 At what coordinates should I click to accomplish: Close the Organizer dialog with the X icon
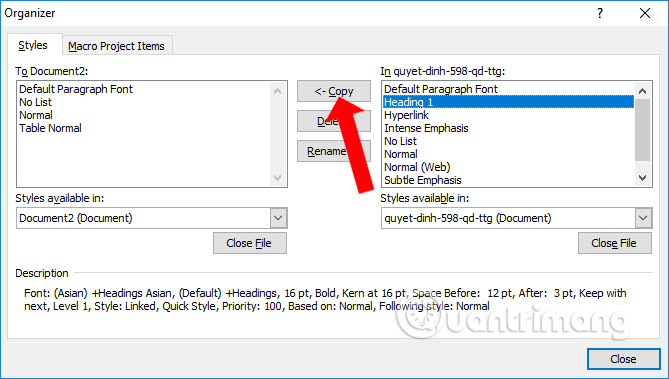tap(645, 13)
